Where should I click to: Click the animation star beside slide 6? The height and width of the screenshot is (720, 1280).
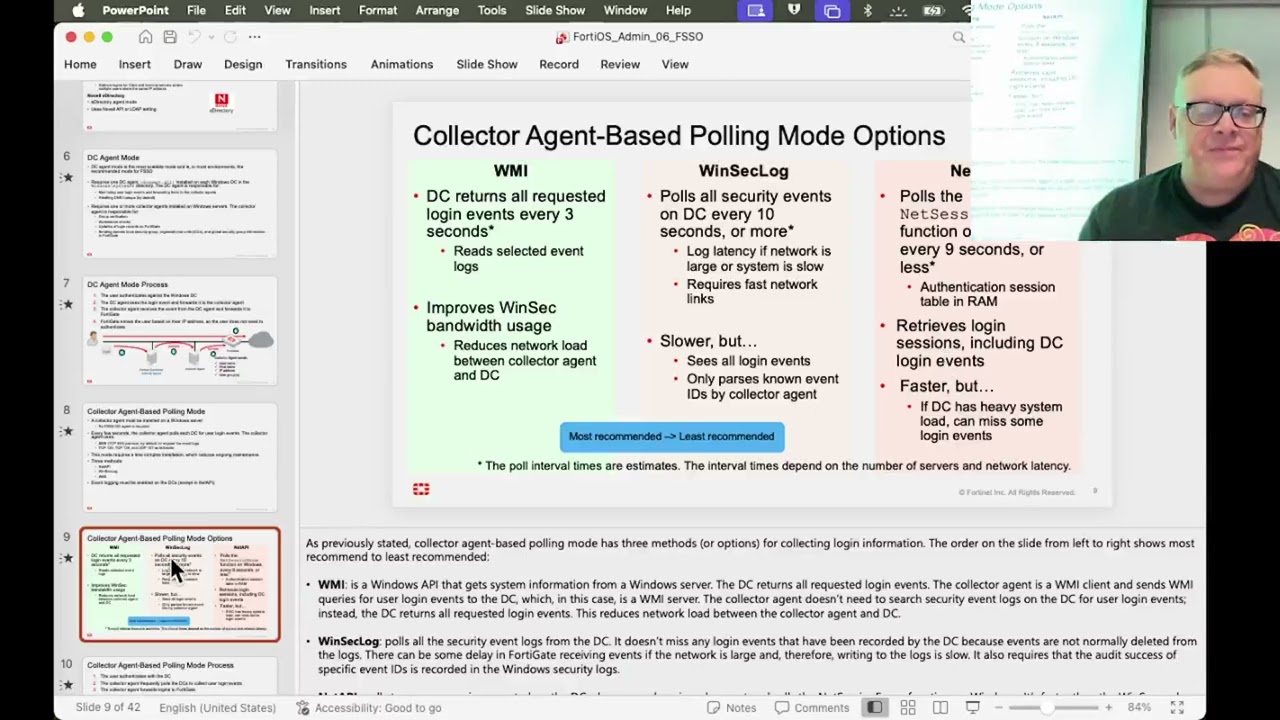pos(67,178)
